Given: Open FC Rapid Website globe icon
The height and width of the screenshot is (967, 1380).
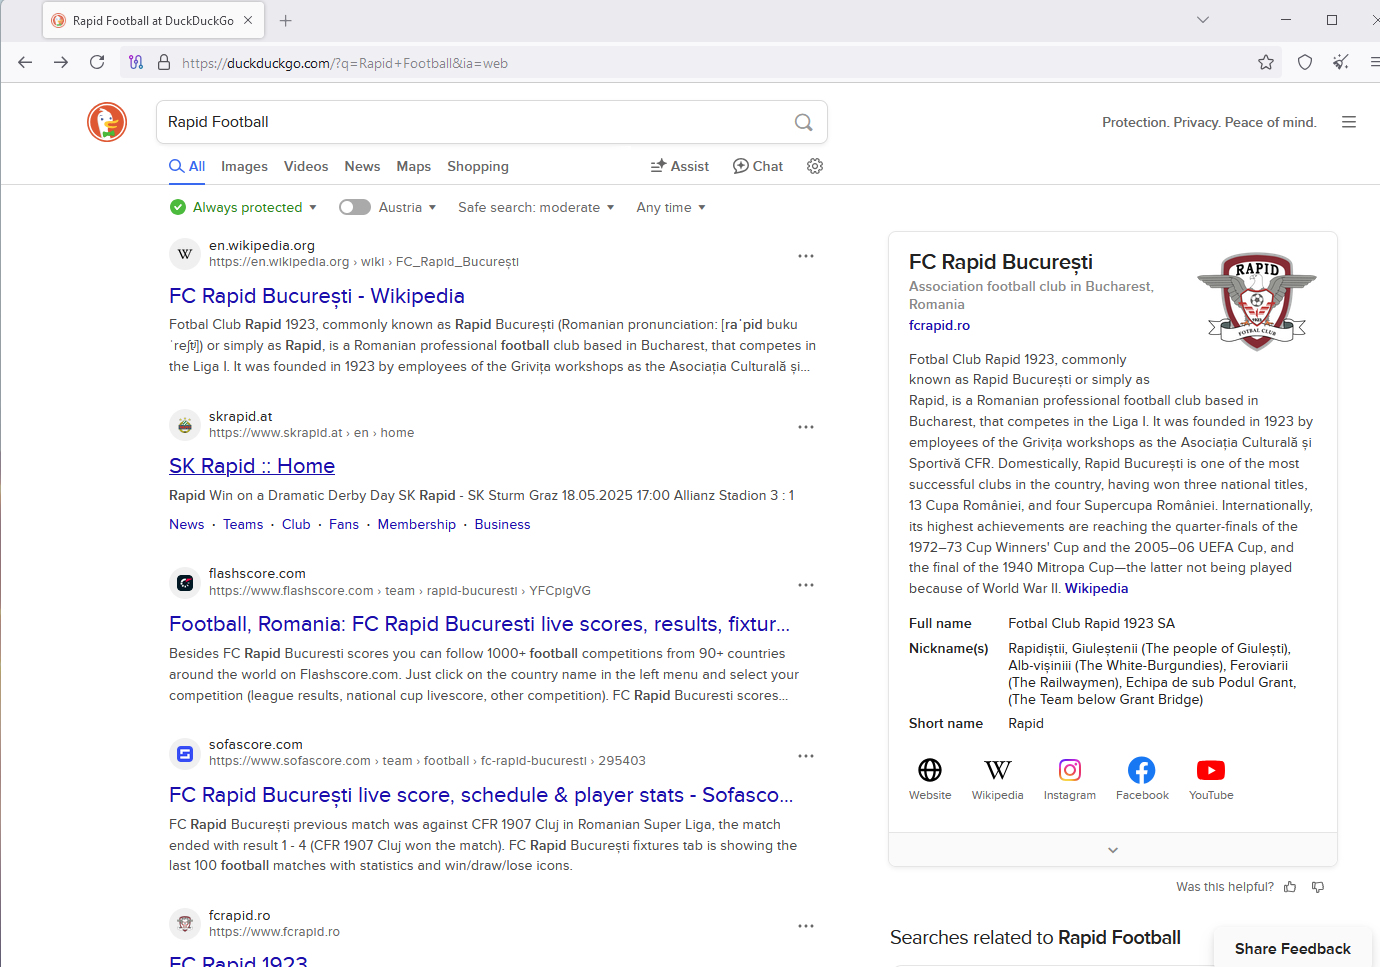Looking at the screenshot, I should [x=930, y=770].
